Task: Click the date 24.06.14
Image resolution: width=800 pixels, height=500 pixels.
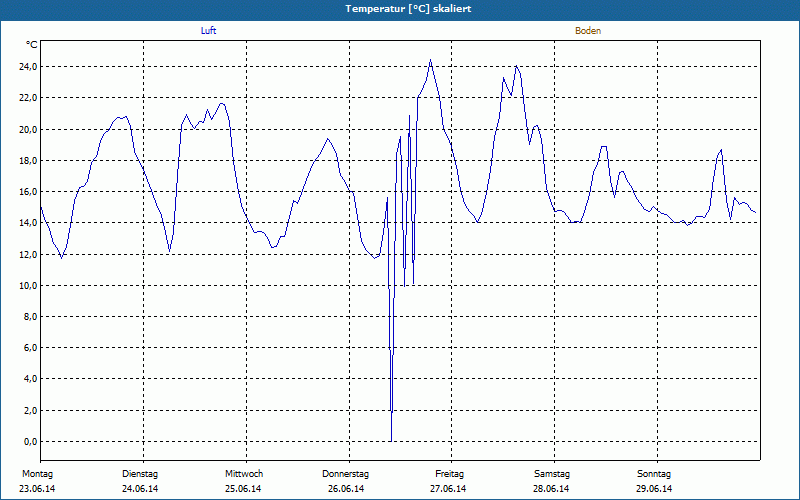Action: coord(140,489)
